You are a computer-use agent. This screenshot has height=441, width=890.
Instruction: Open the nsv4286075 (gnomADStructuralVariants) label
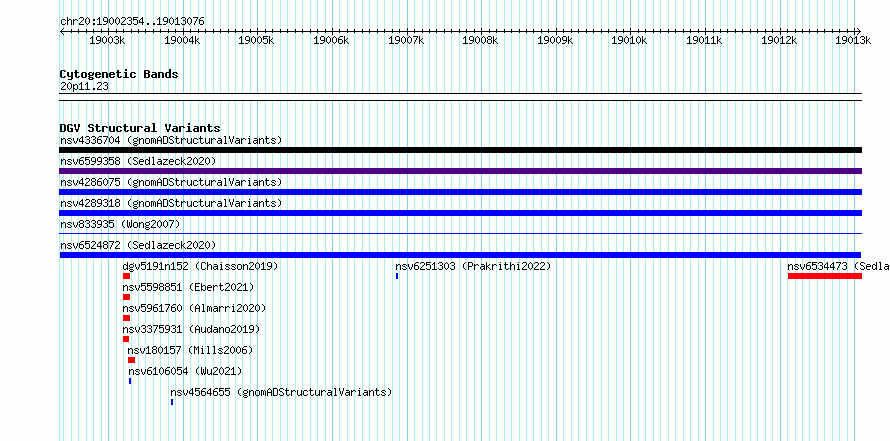[171, 182]
